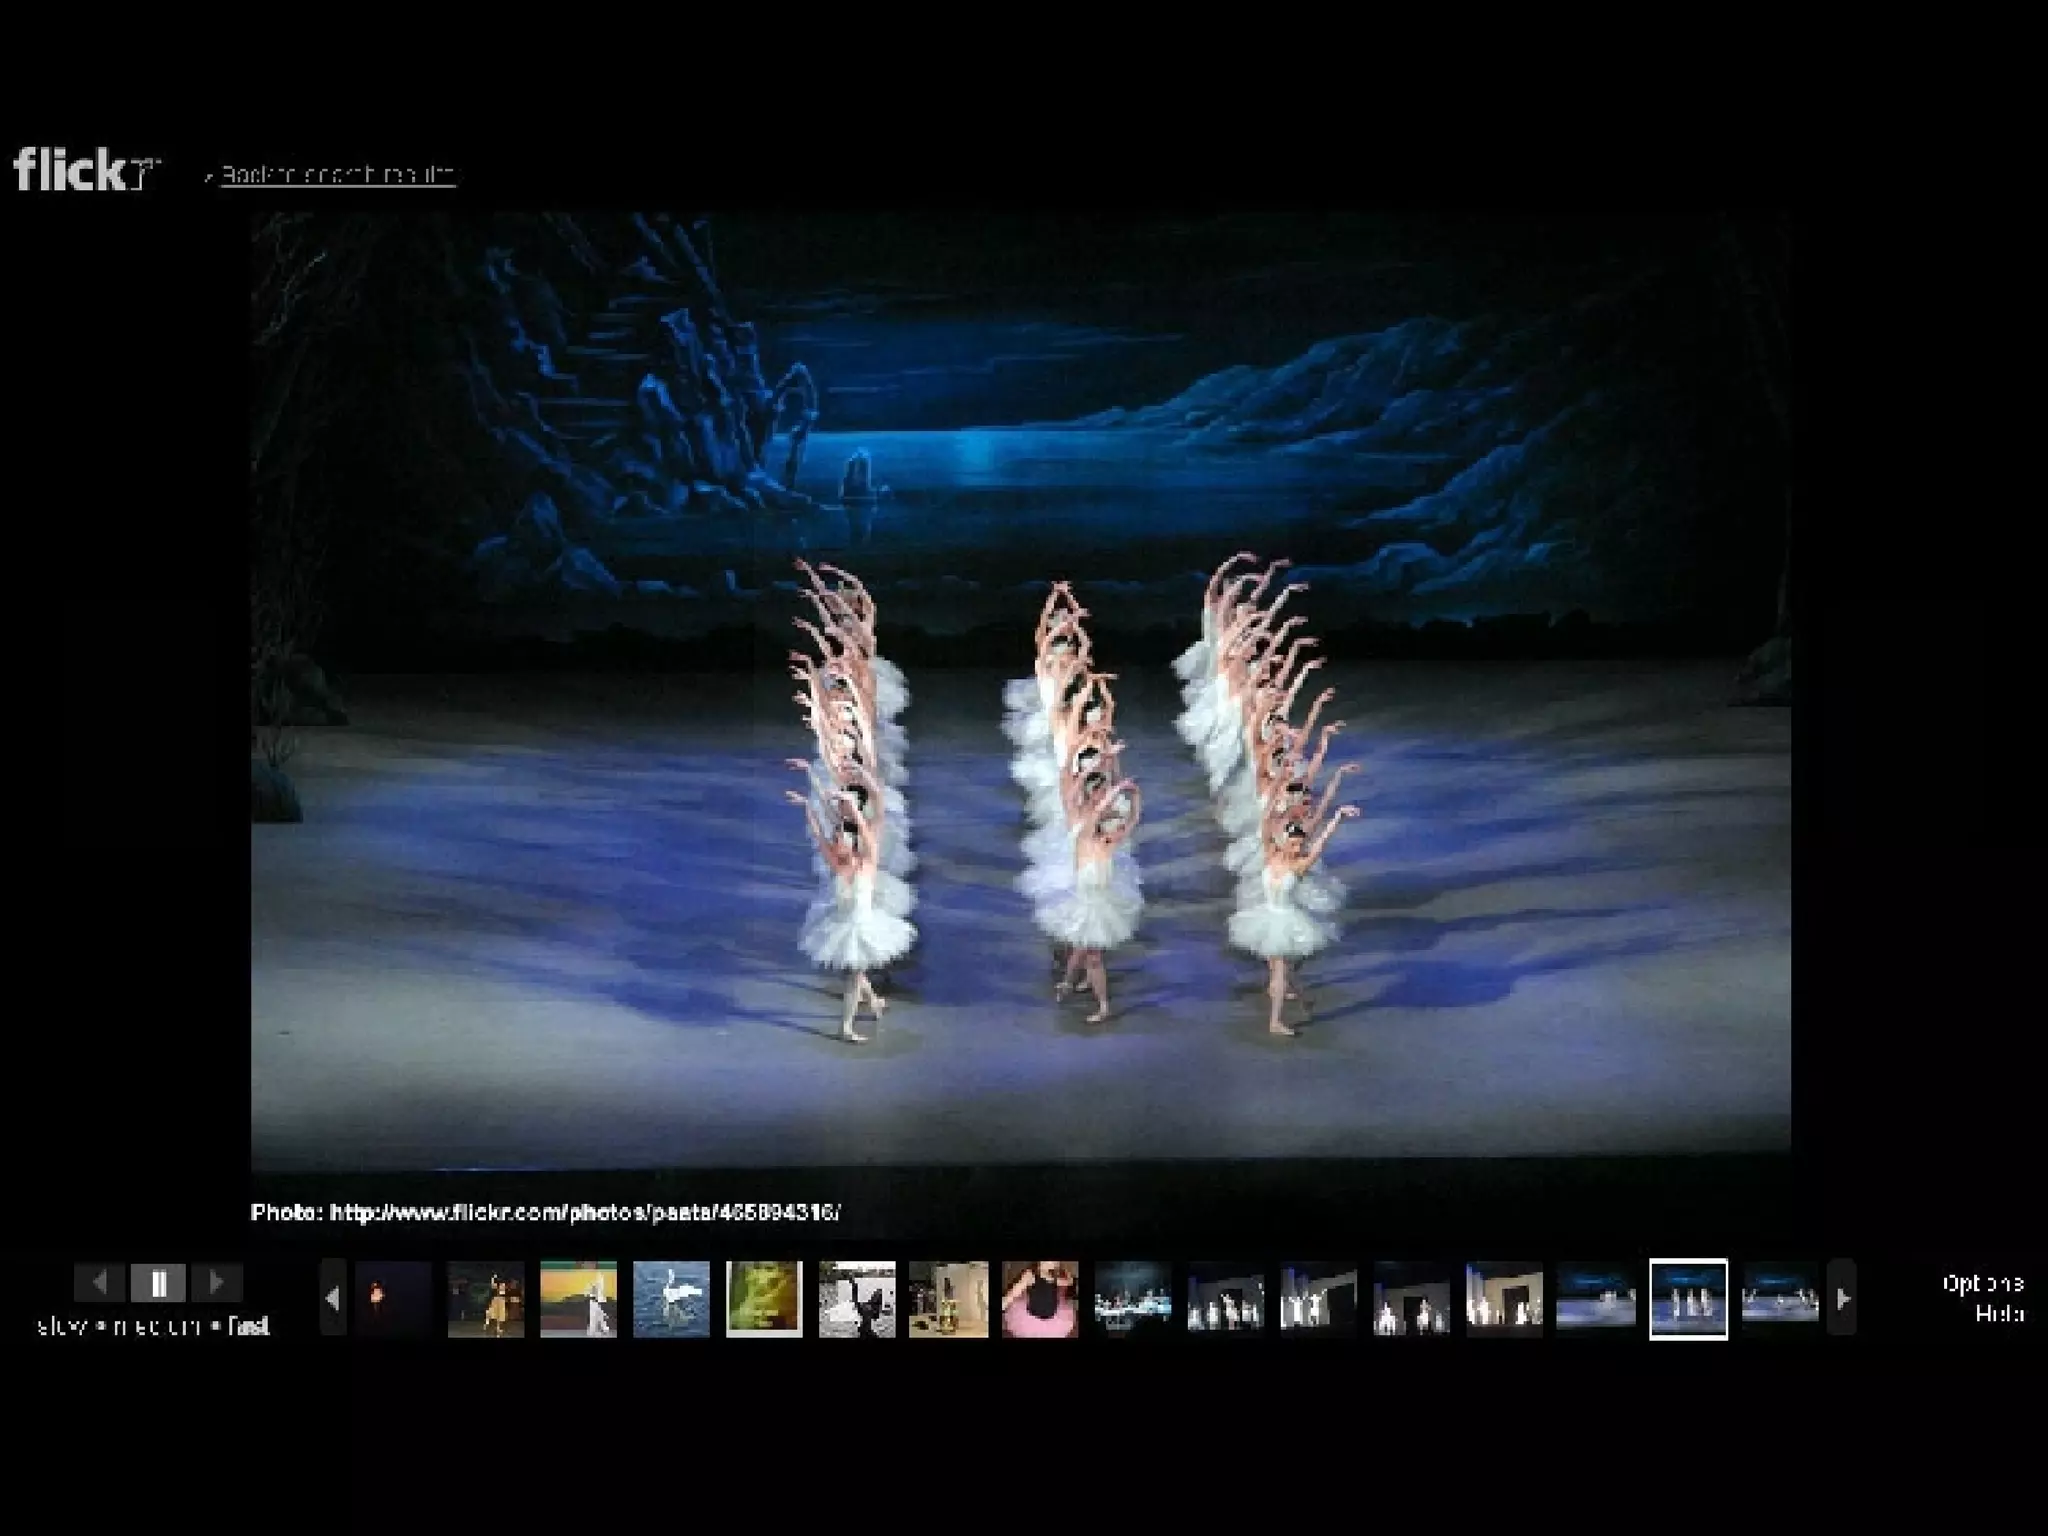Click the main ballet stage photo
This screenshot has height=1536, width=2048.
point(1020,690)
